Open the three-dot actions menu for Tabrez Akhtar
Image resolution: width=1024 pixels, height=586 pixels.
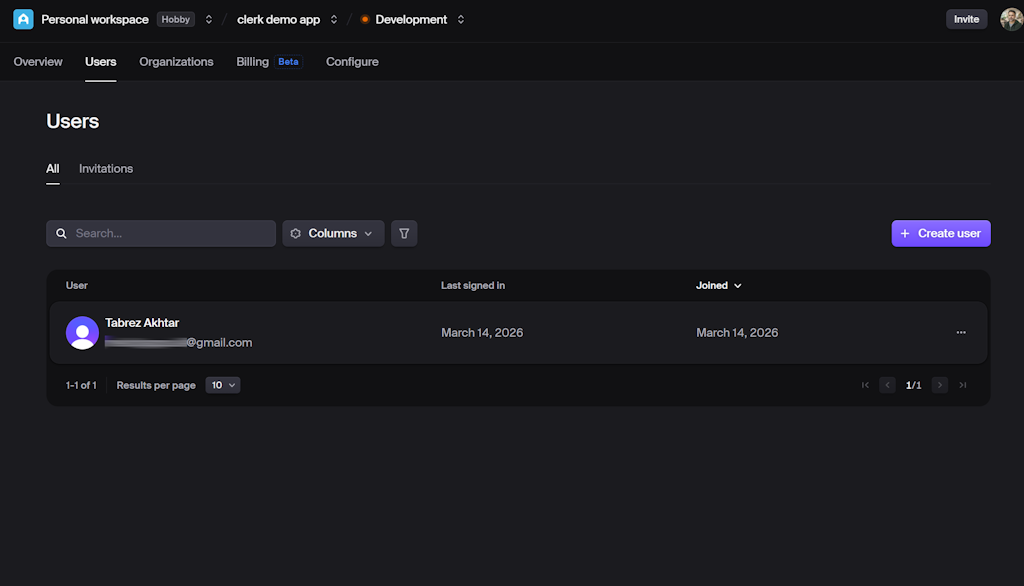click(961, 332)
